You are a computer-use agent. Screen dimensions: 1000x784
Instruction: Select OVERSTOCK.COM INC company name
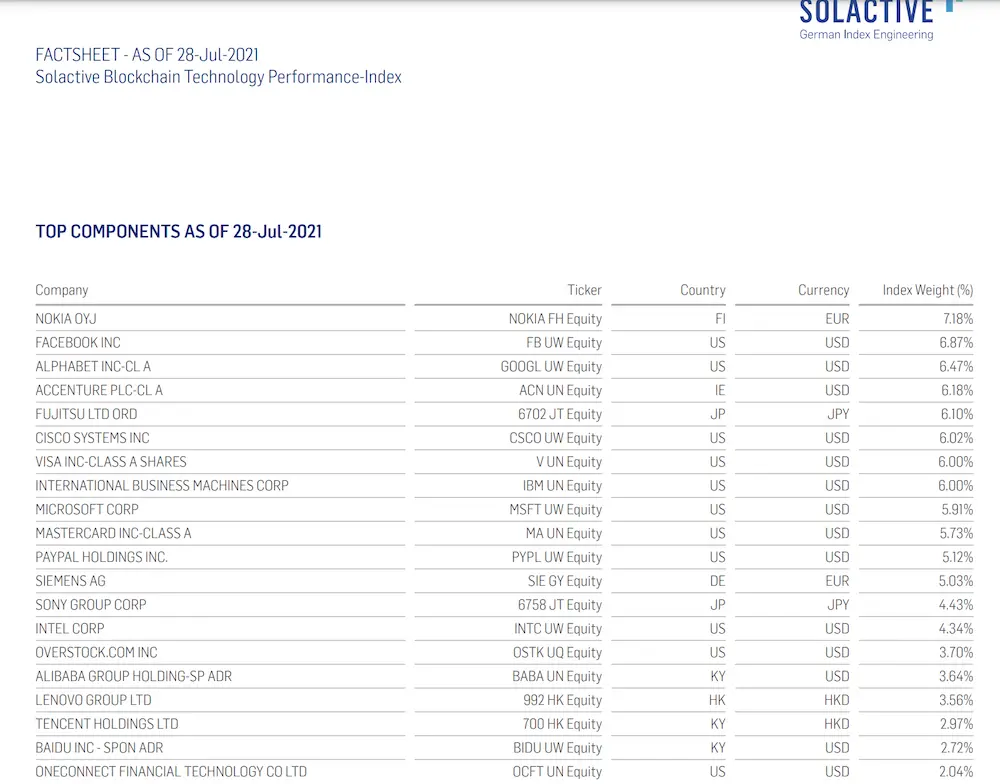(96, 653)
